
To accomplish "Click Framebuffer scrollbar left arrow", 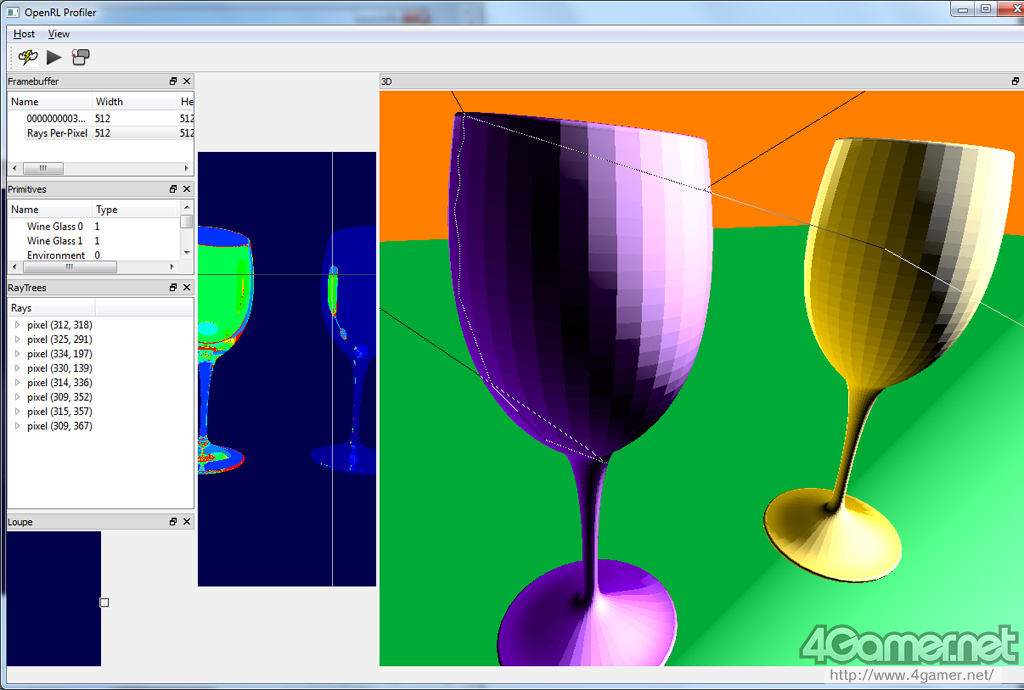I will 14,168.
